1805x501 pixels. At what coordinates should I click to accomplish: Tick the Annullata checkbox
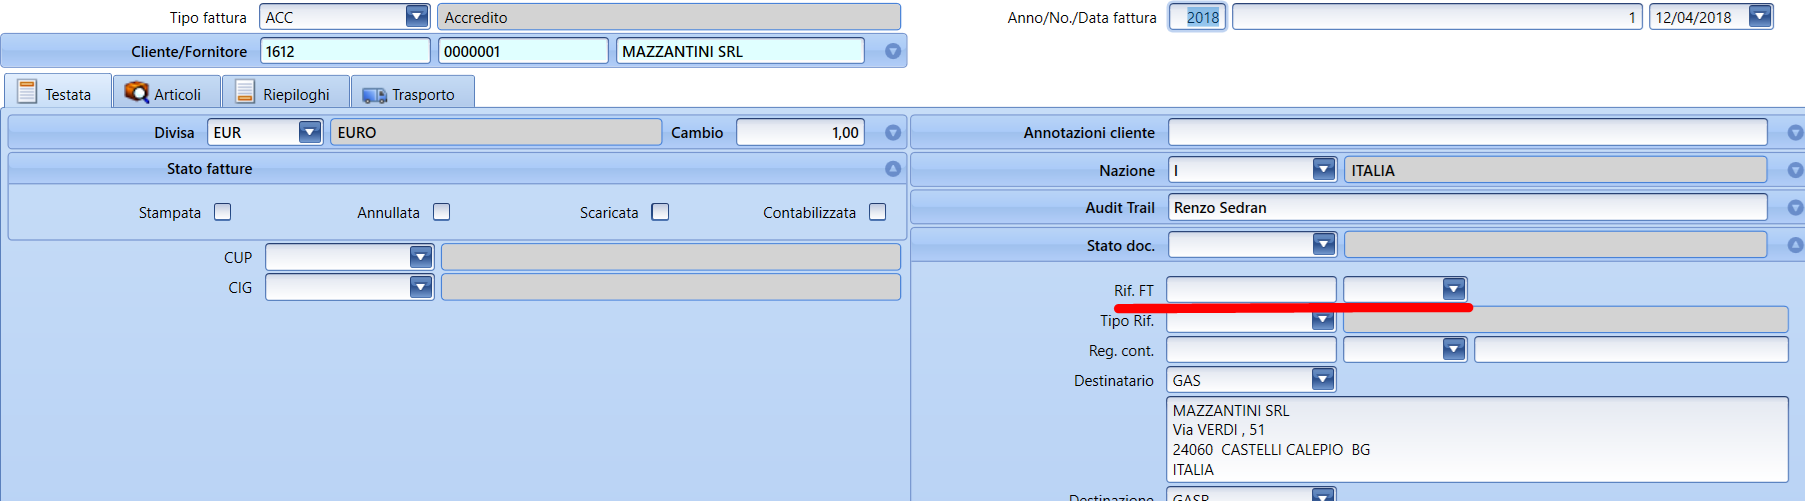[x=442, y=212]
